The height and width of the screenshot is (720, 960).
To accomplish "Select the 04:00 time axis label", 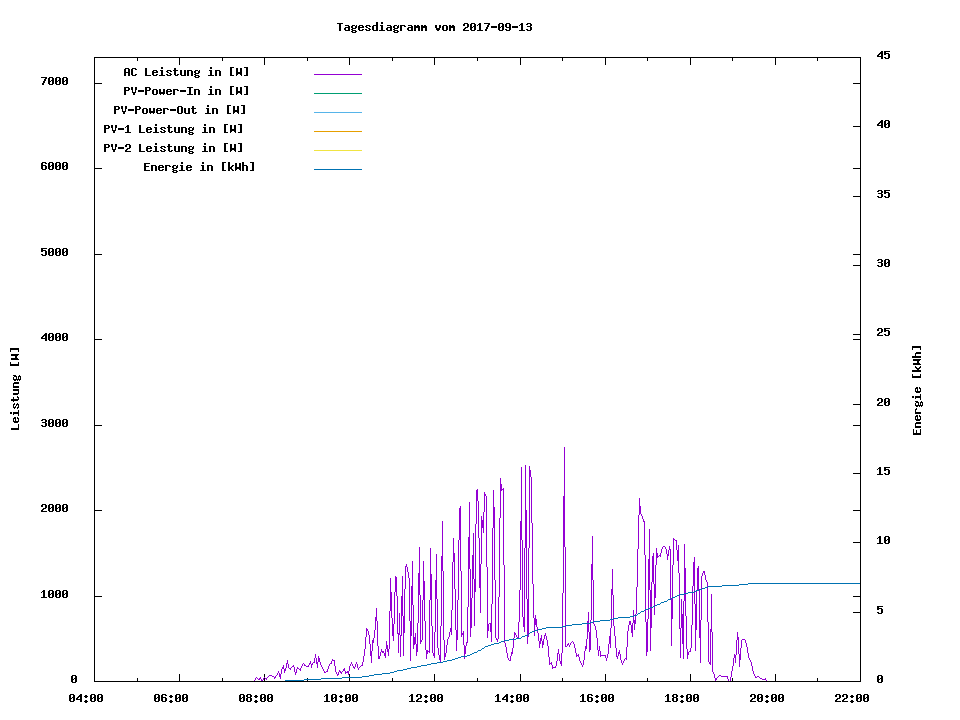I will (86, 699).
